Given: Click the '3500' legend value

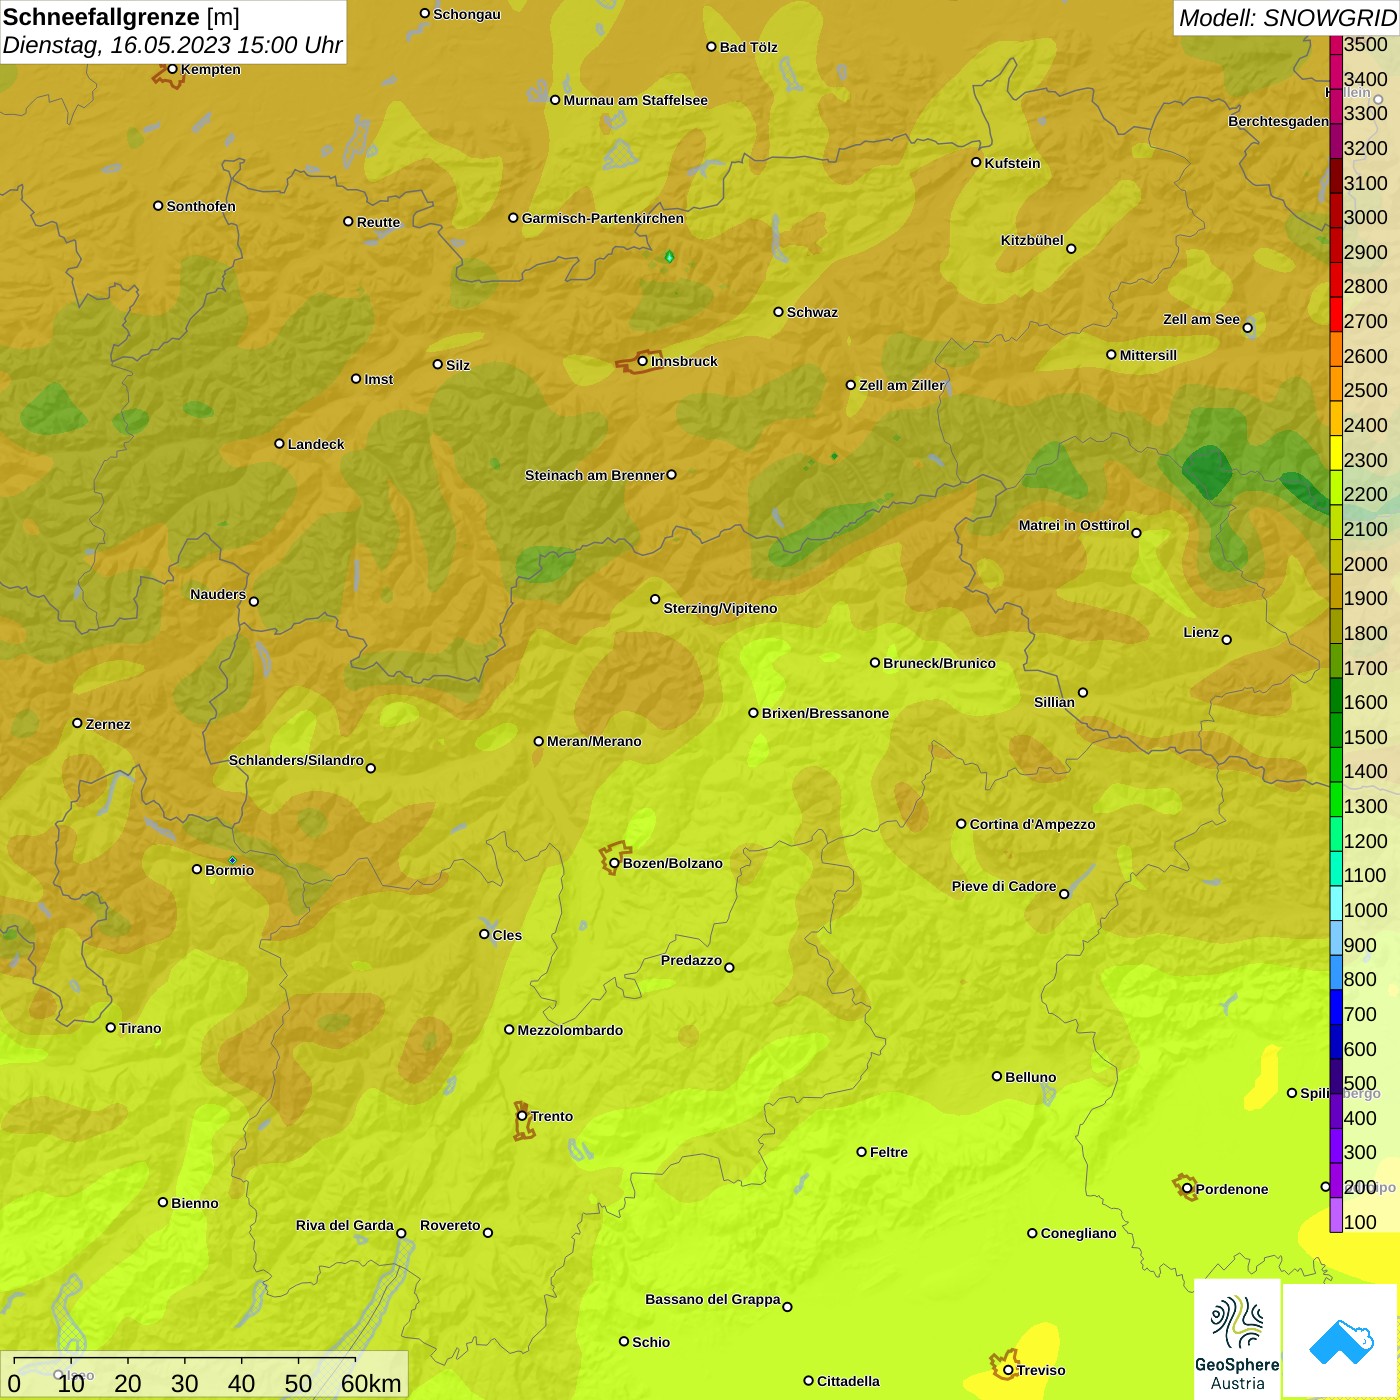Looking at the screenshot, I should point(1365,44).
